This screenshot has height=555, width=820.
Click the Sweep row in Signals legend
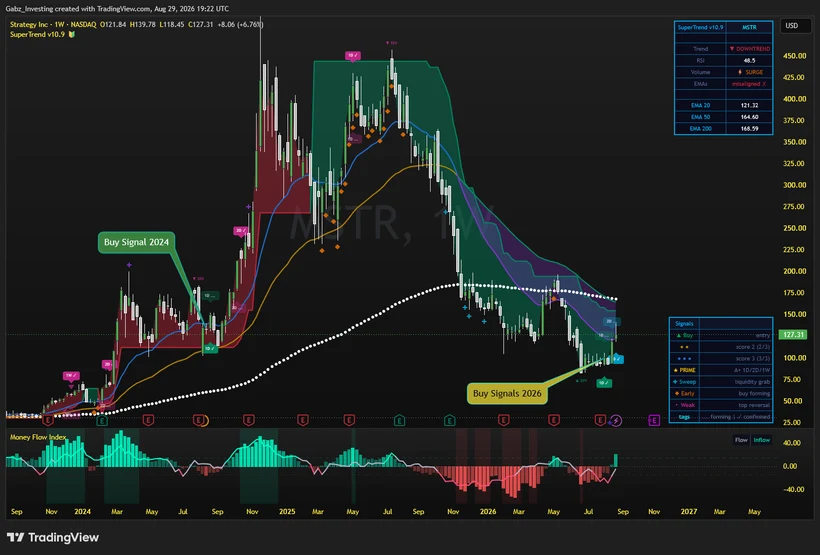(721, 382)
